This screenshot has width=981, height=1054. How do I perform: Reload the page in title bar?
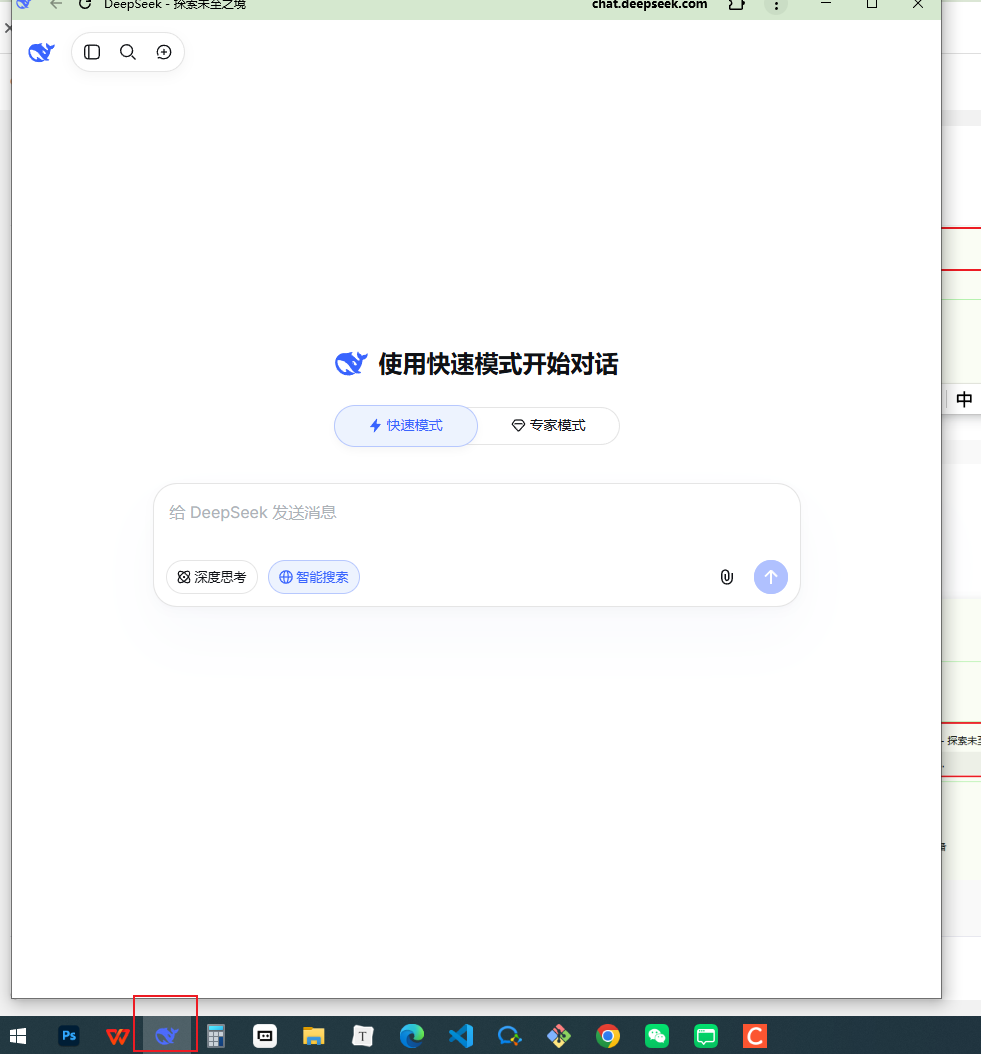85,5
